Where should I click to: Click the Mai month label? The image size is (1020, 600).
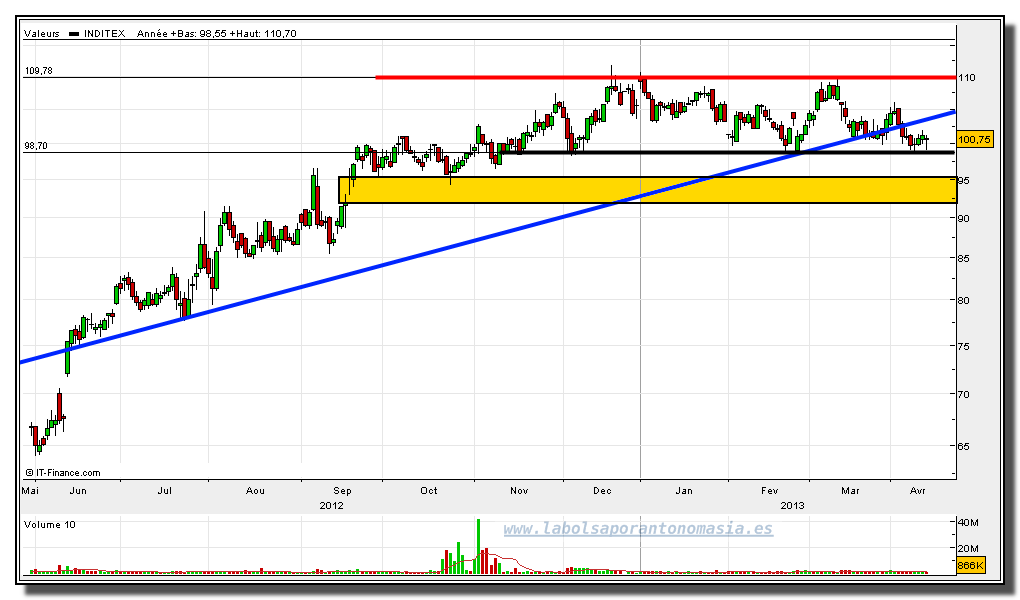coord(30,491)
